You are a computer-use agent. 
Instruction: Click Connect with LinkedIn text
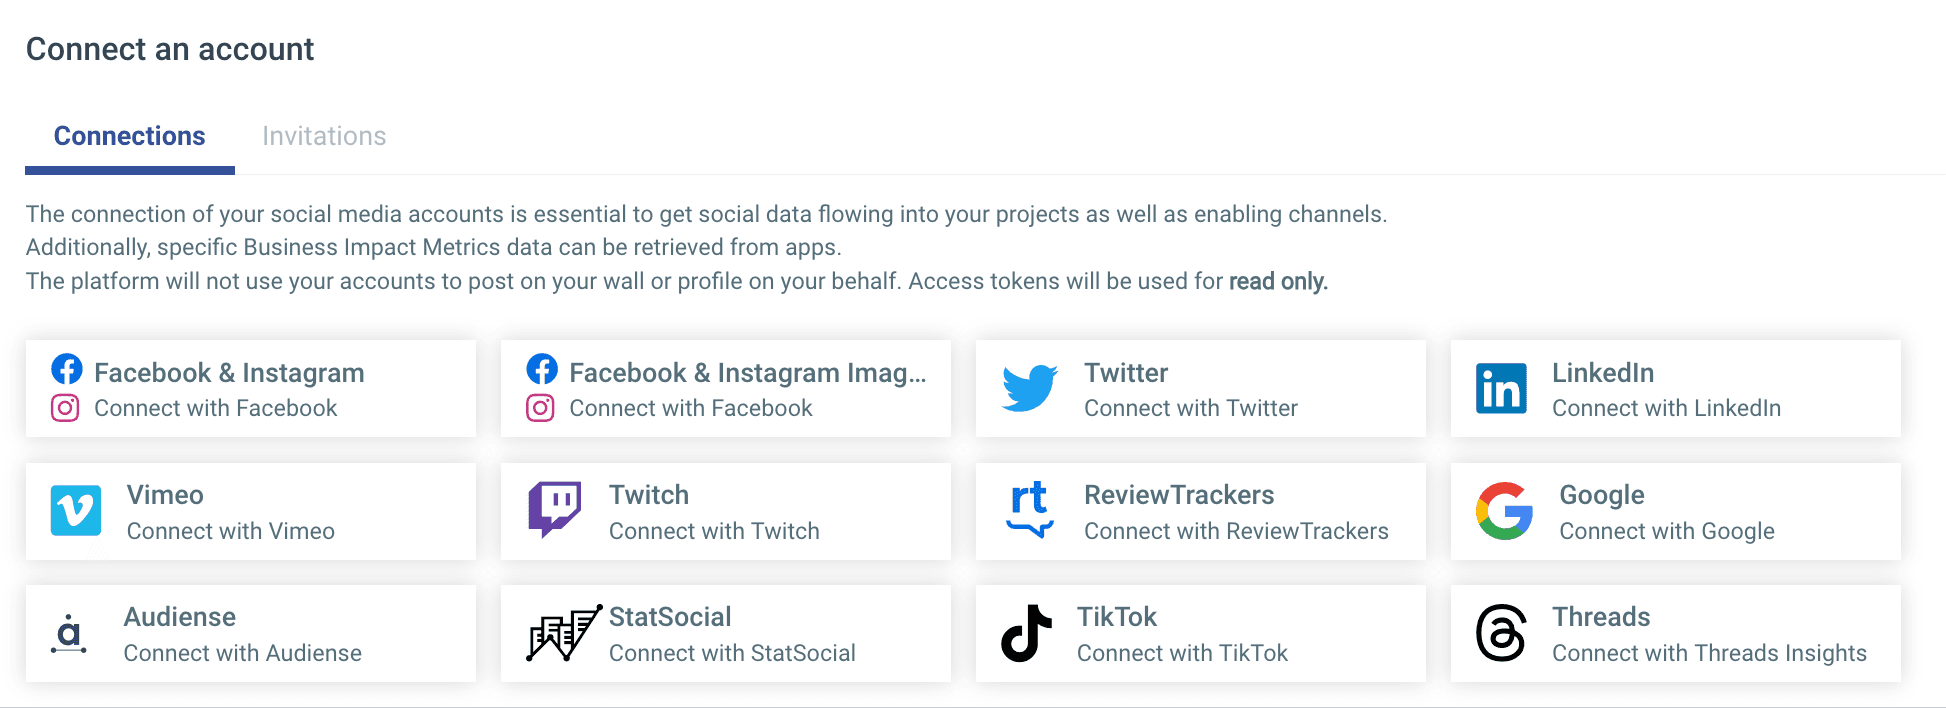pos(1666,408)
